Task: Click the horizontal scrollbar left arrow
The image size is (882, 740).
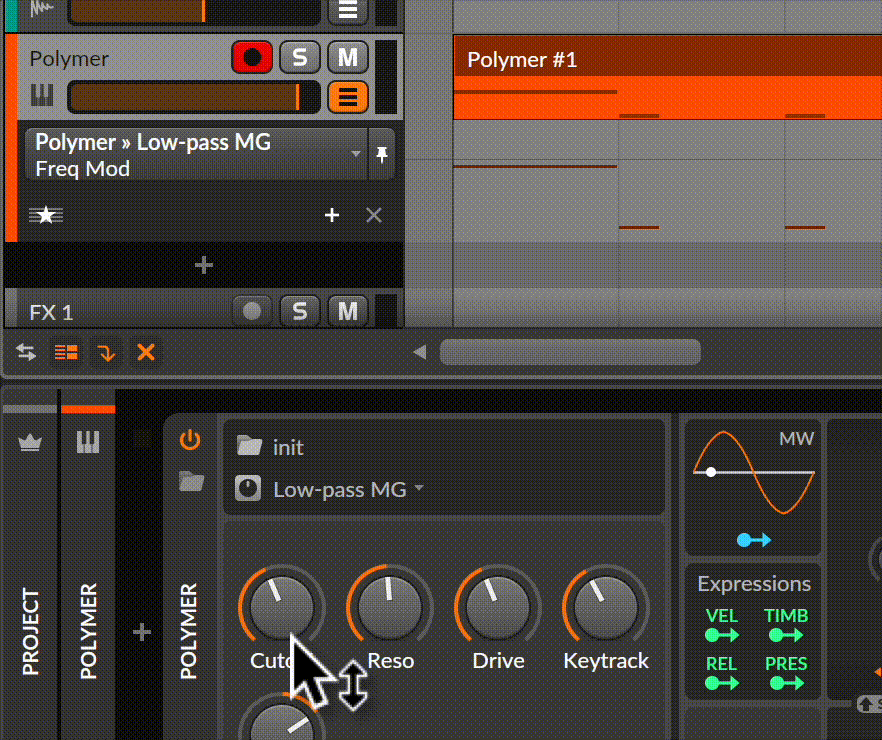Action: [x=420, y=353]
